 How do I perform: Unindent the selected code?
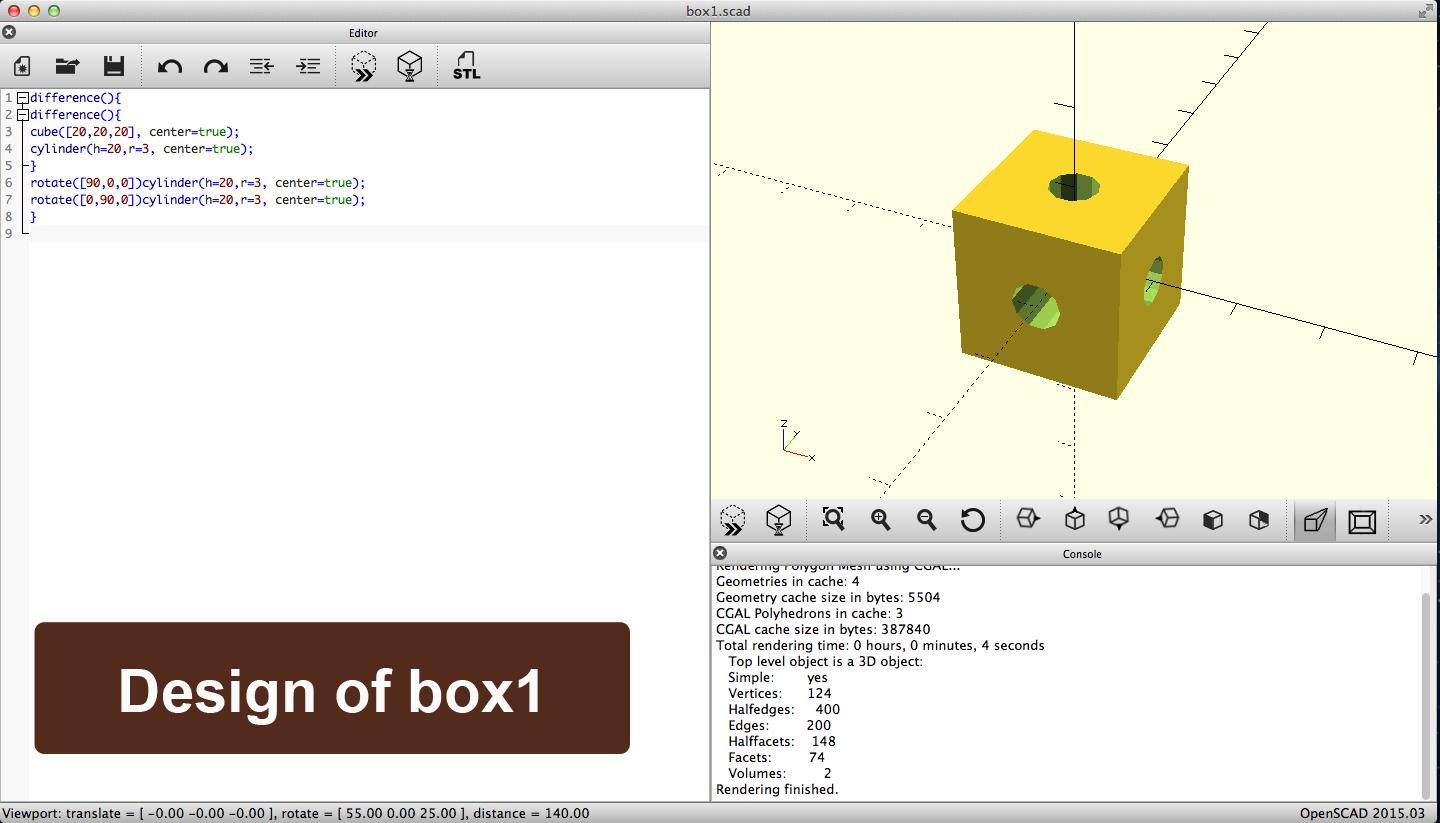262,67
